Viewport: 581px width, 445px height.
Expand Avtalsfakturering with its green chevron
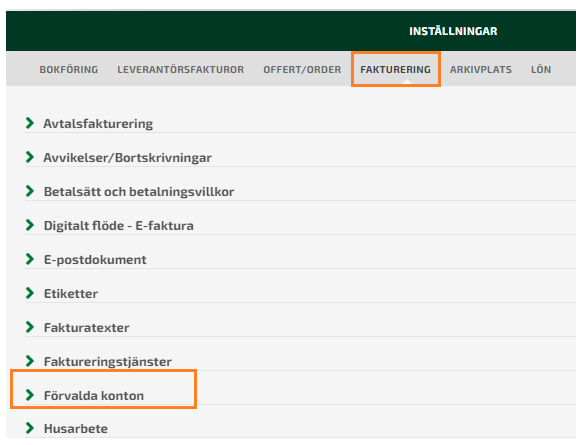(30, 123)
